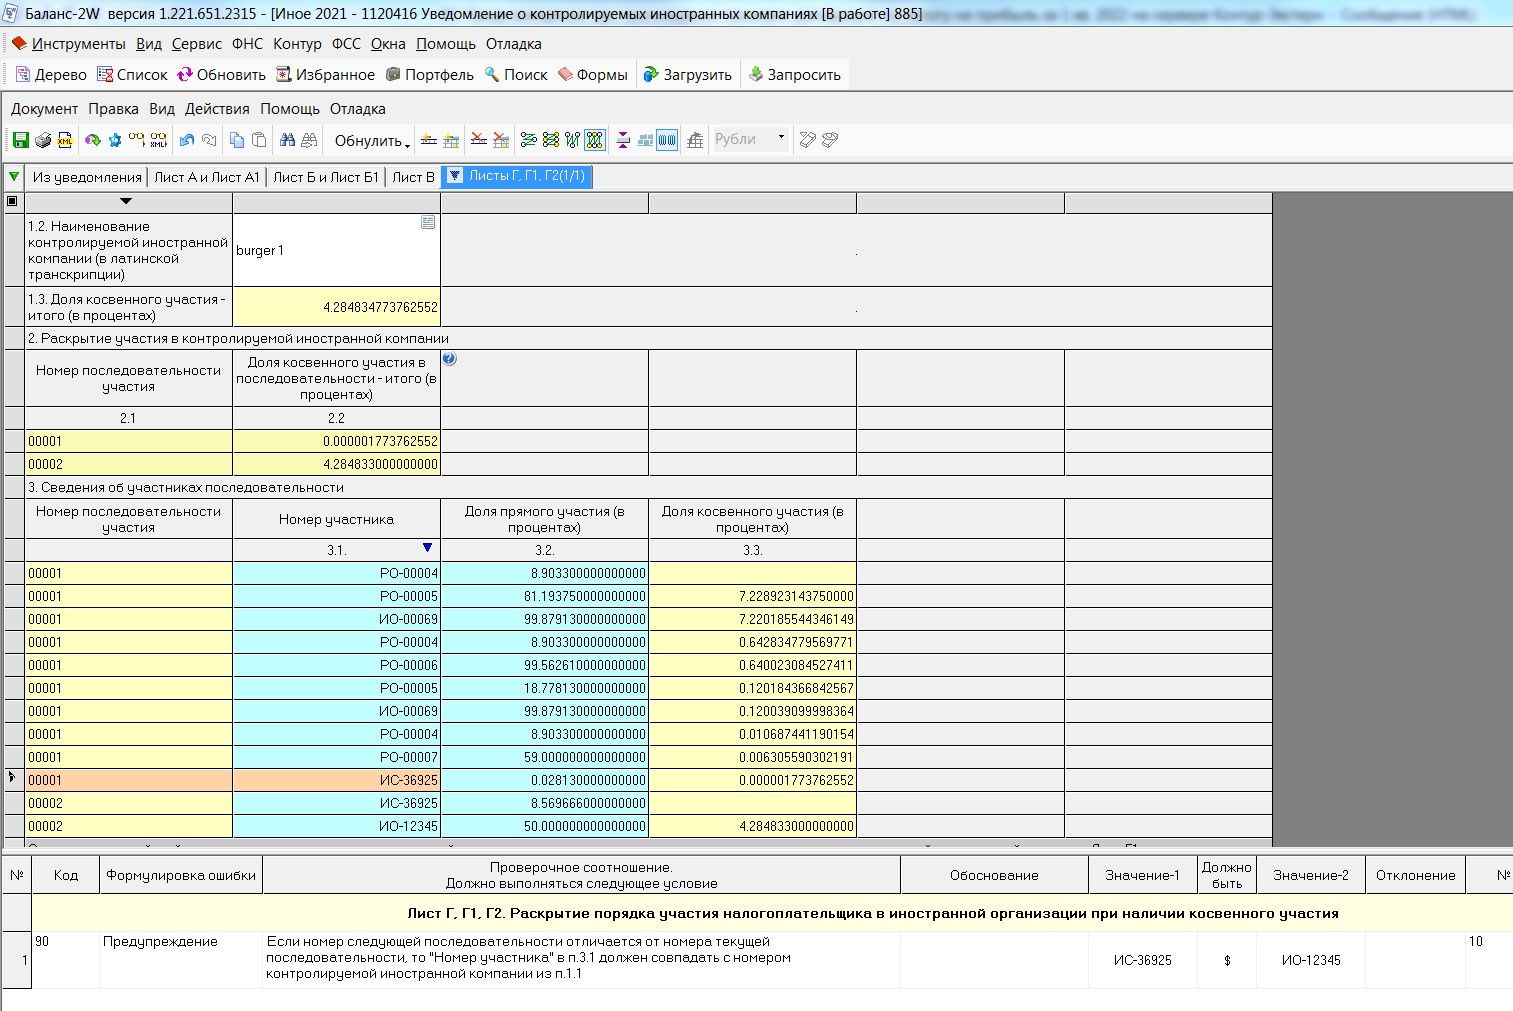Click the Поиск toolbar button

coord(516,75)
